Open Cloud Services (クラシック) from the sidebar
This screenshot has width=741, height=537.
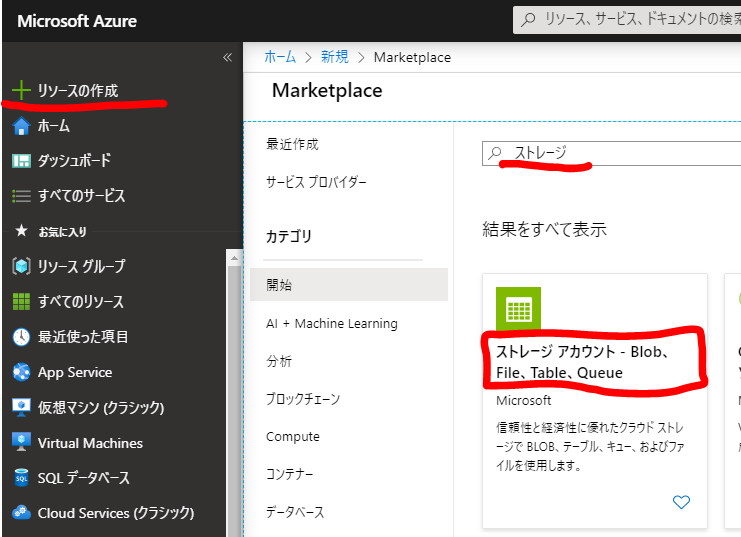coord(116,513)
